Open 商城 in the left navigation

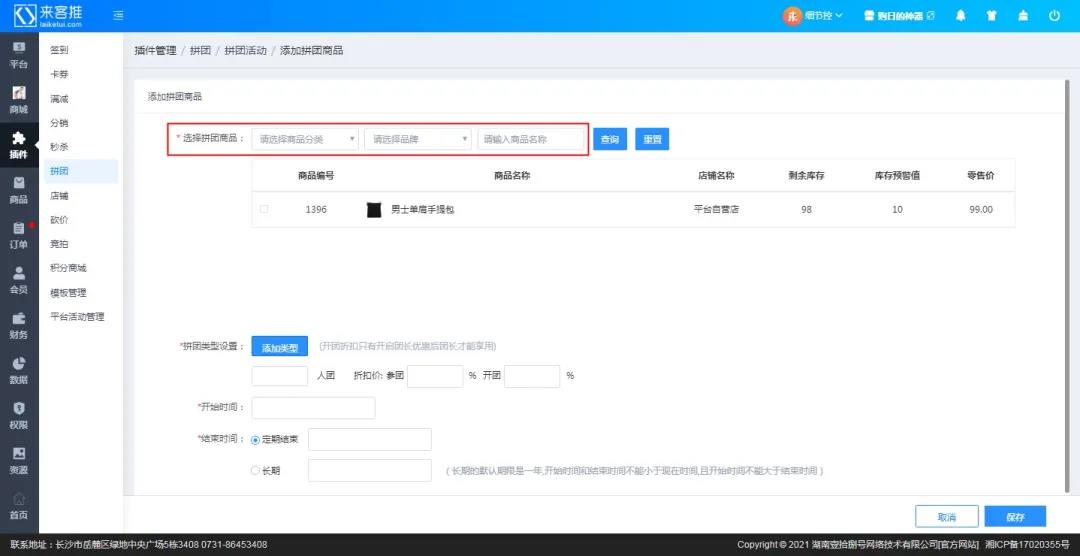(x=19, y=100)
